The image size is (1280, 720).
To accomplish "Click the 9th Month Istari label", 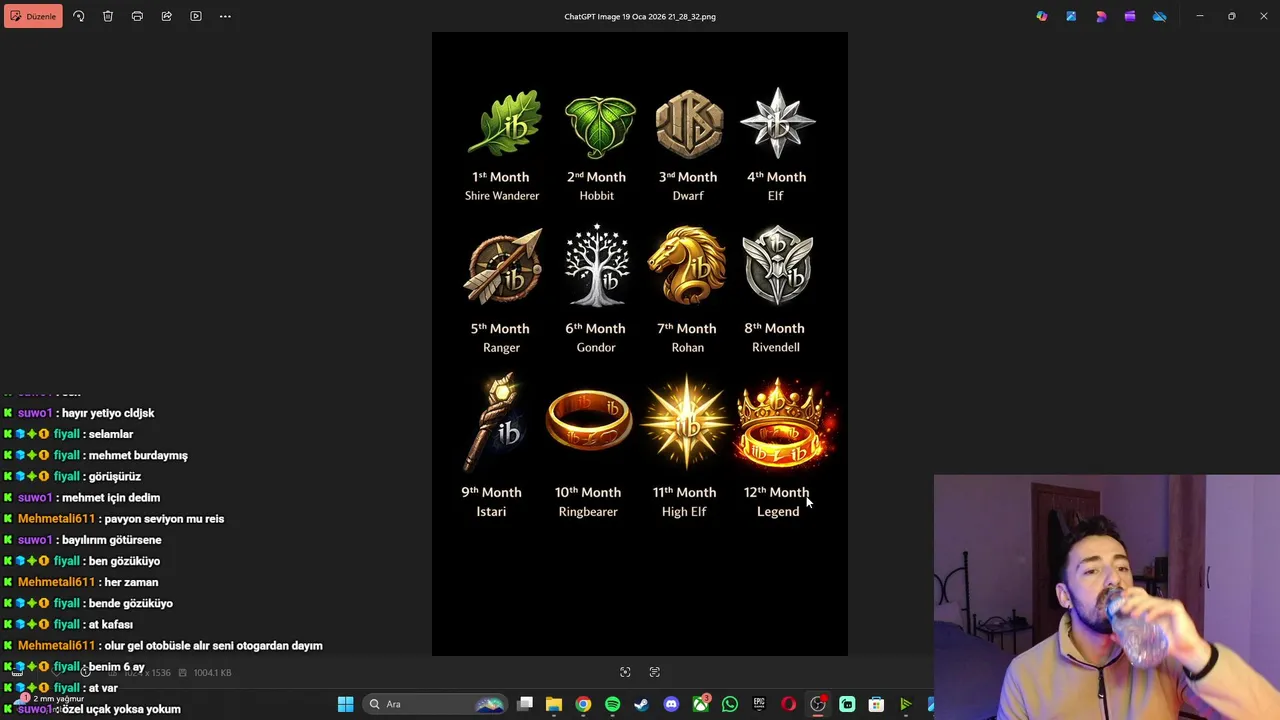I will tap(491, 501).
